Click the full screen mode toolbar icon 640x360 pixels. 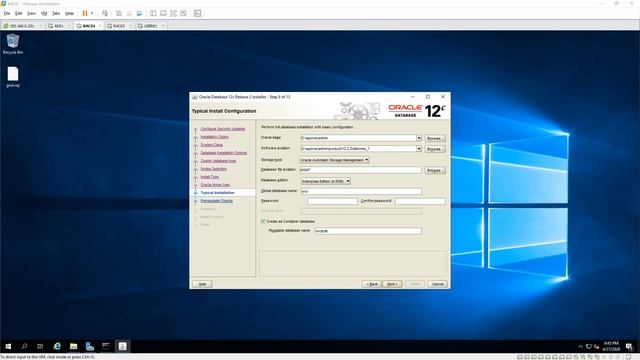point(173,13)
